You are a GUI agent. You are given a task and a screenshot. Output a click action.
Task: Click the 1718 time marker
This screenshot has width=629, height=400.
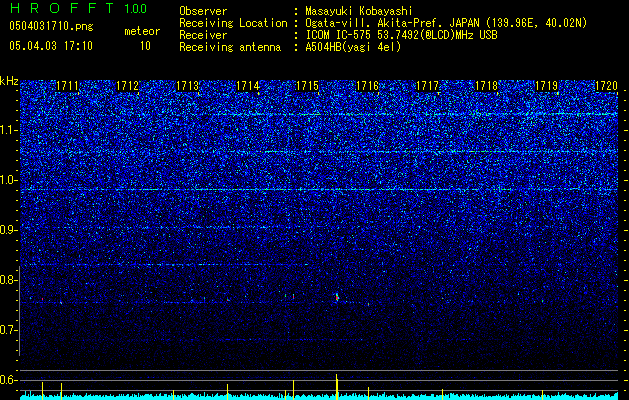click(487, 86)
